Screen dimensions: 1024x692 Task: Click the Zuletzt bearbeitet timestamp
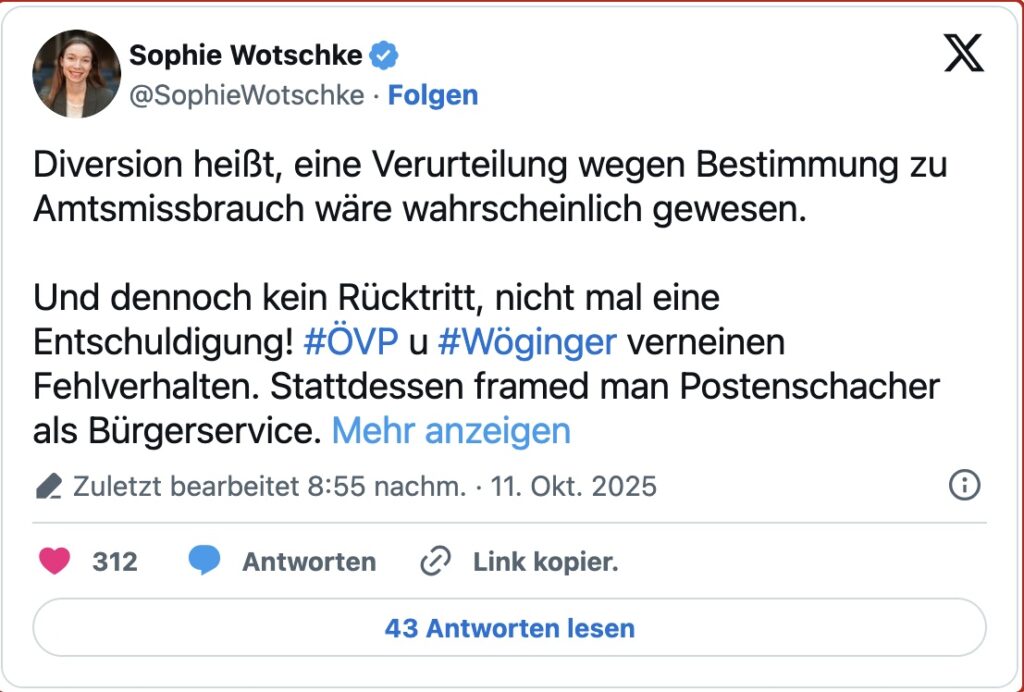pyautogui.click(x=365, y=487)
